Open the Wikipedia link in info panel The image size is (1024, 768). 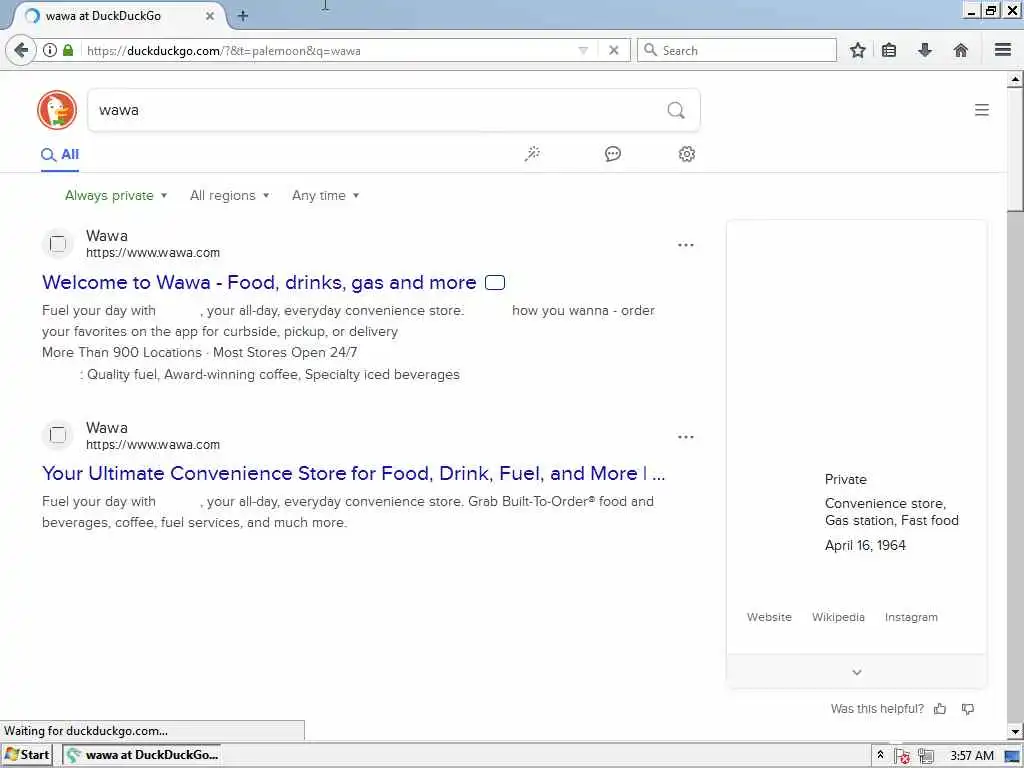tap(838, 617)
